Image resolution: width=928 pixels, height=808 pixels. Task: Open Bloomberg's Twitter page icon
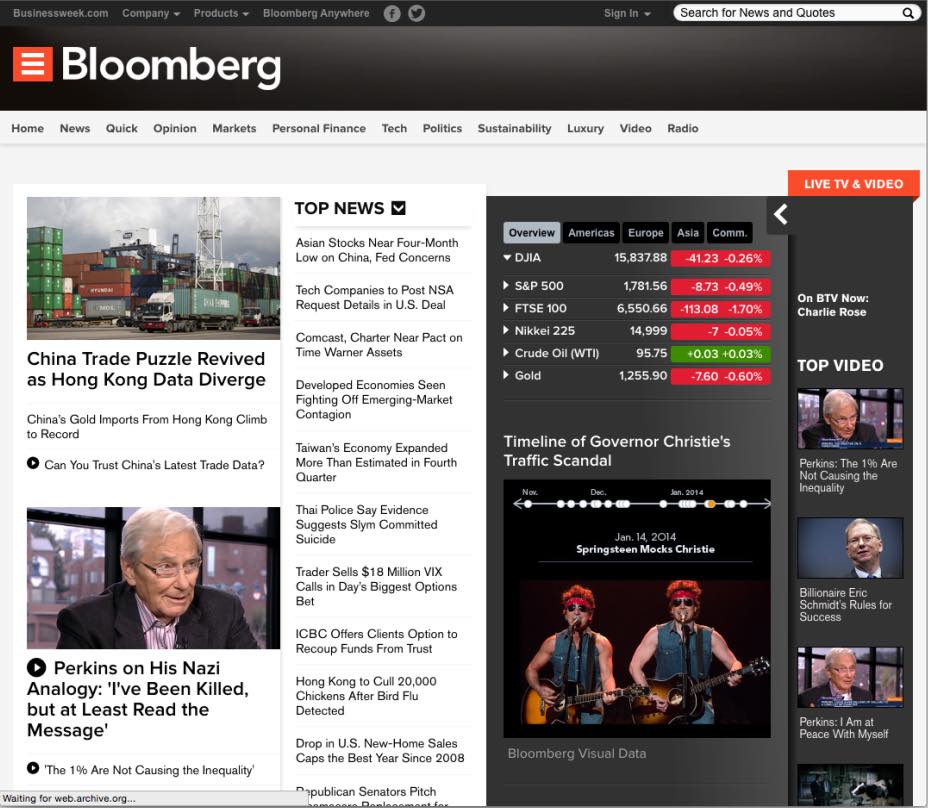(417, 13)
